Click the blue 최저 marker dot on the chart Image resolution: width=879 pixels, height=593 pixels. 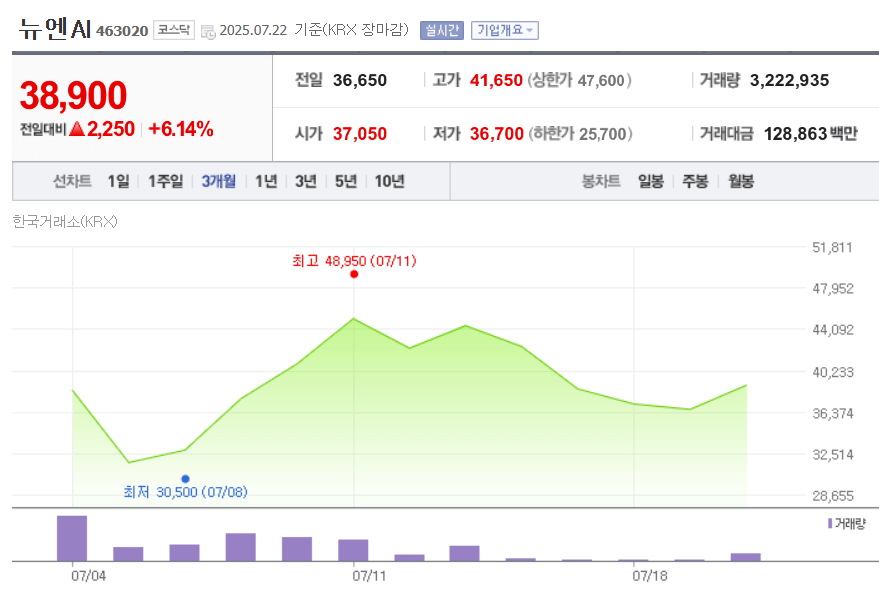pos(185,477)
